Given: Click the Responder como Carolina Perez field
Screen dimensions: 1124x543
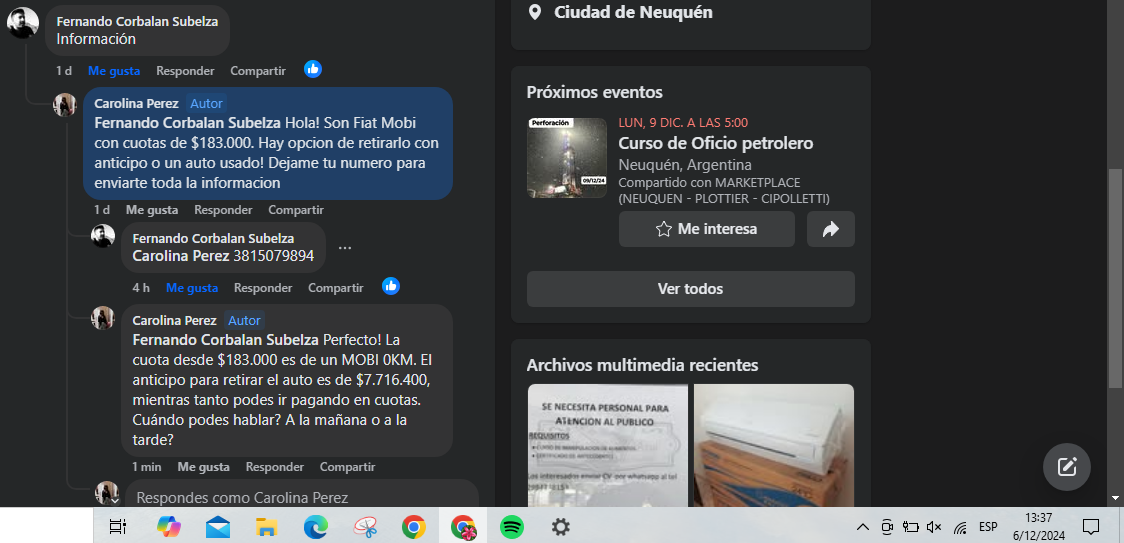Looking at the screenshot, I should point(300,497).
